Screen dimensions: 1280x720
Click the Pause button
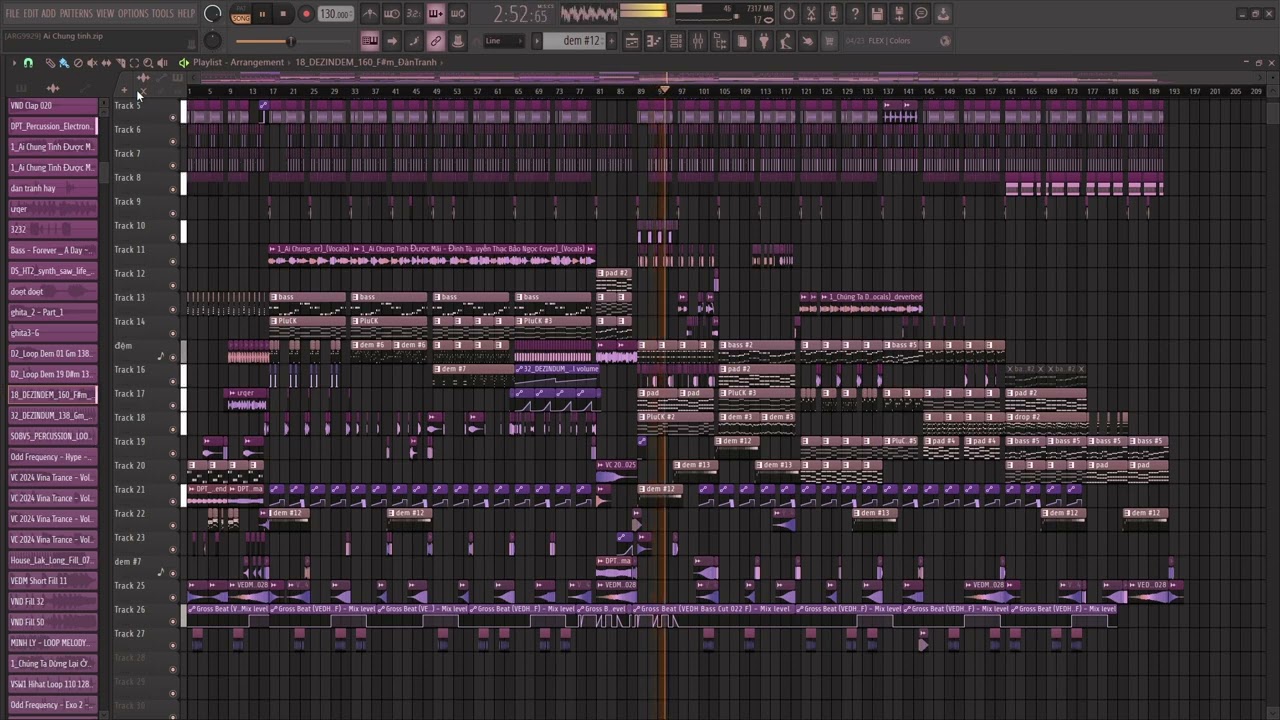pos(262,14)
